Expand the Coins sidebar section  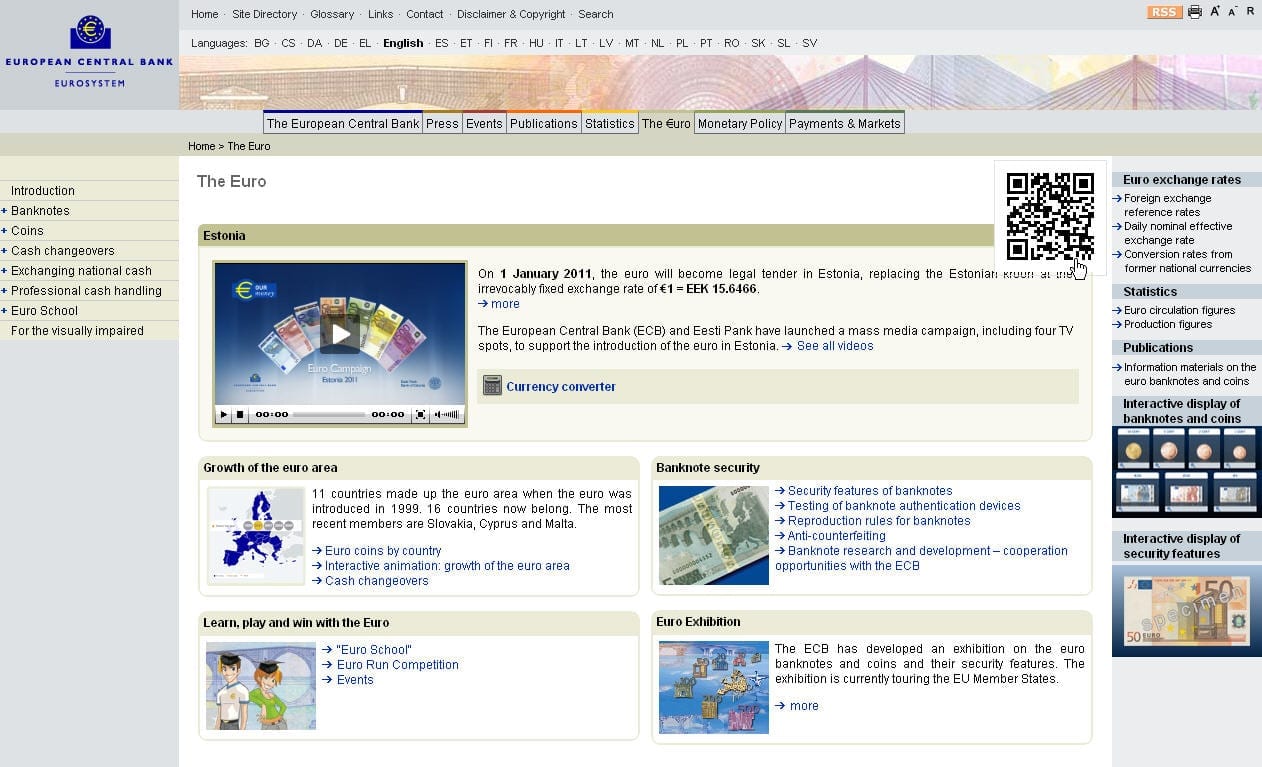click(4, 231)
